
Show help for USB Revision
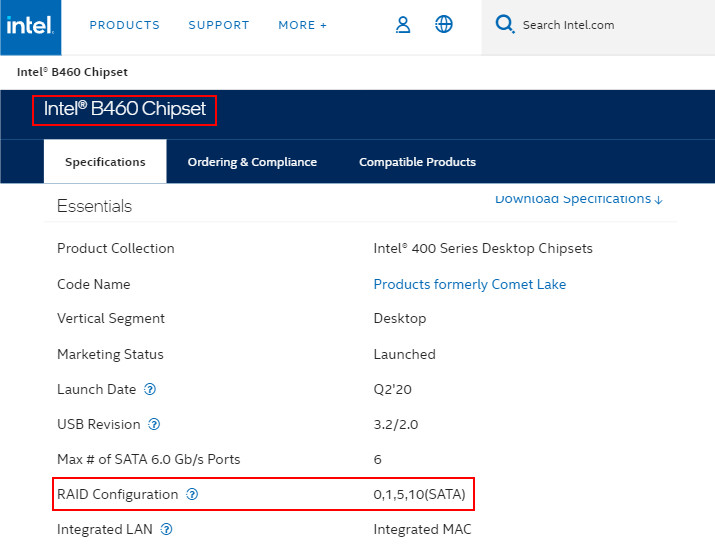[x=154, y=425]
